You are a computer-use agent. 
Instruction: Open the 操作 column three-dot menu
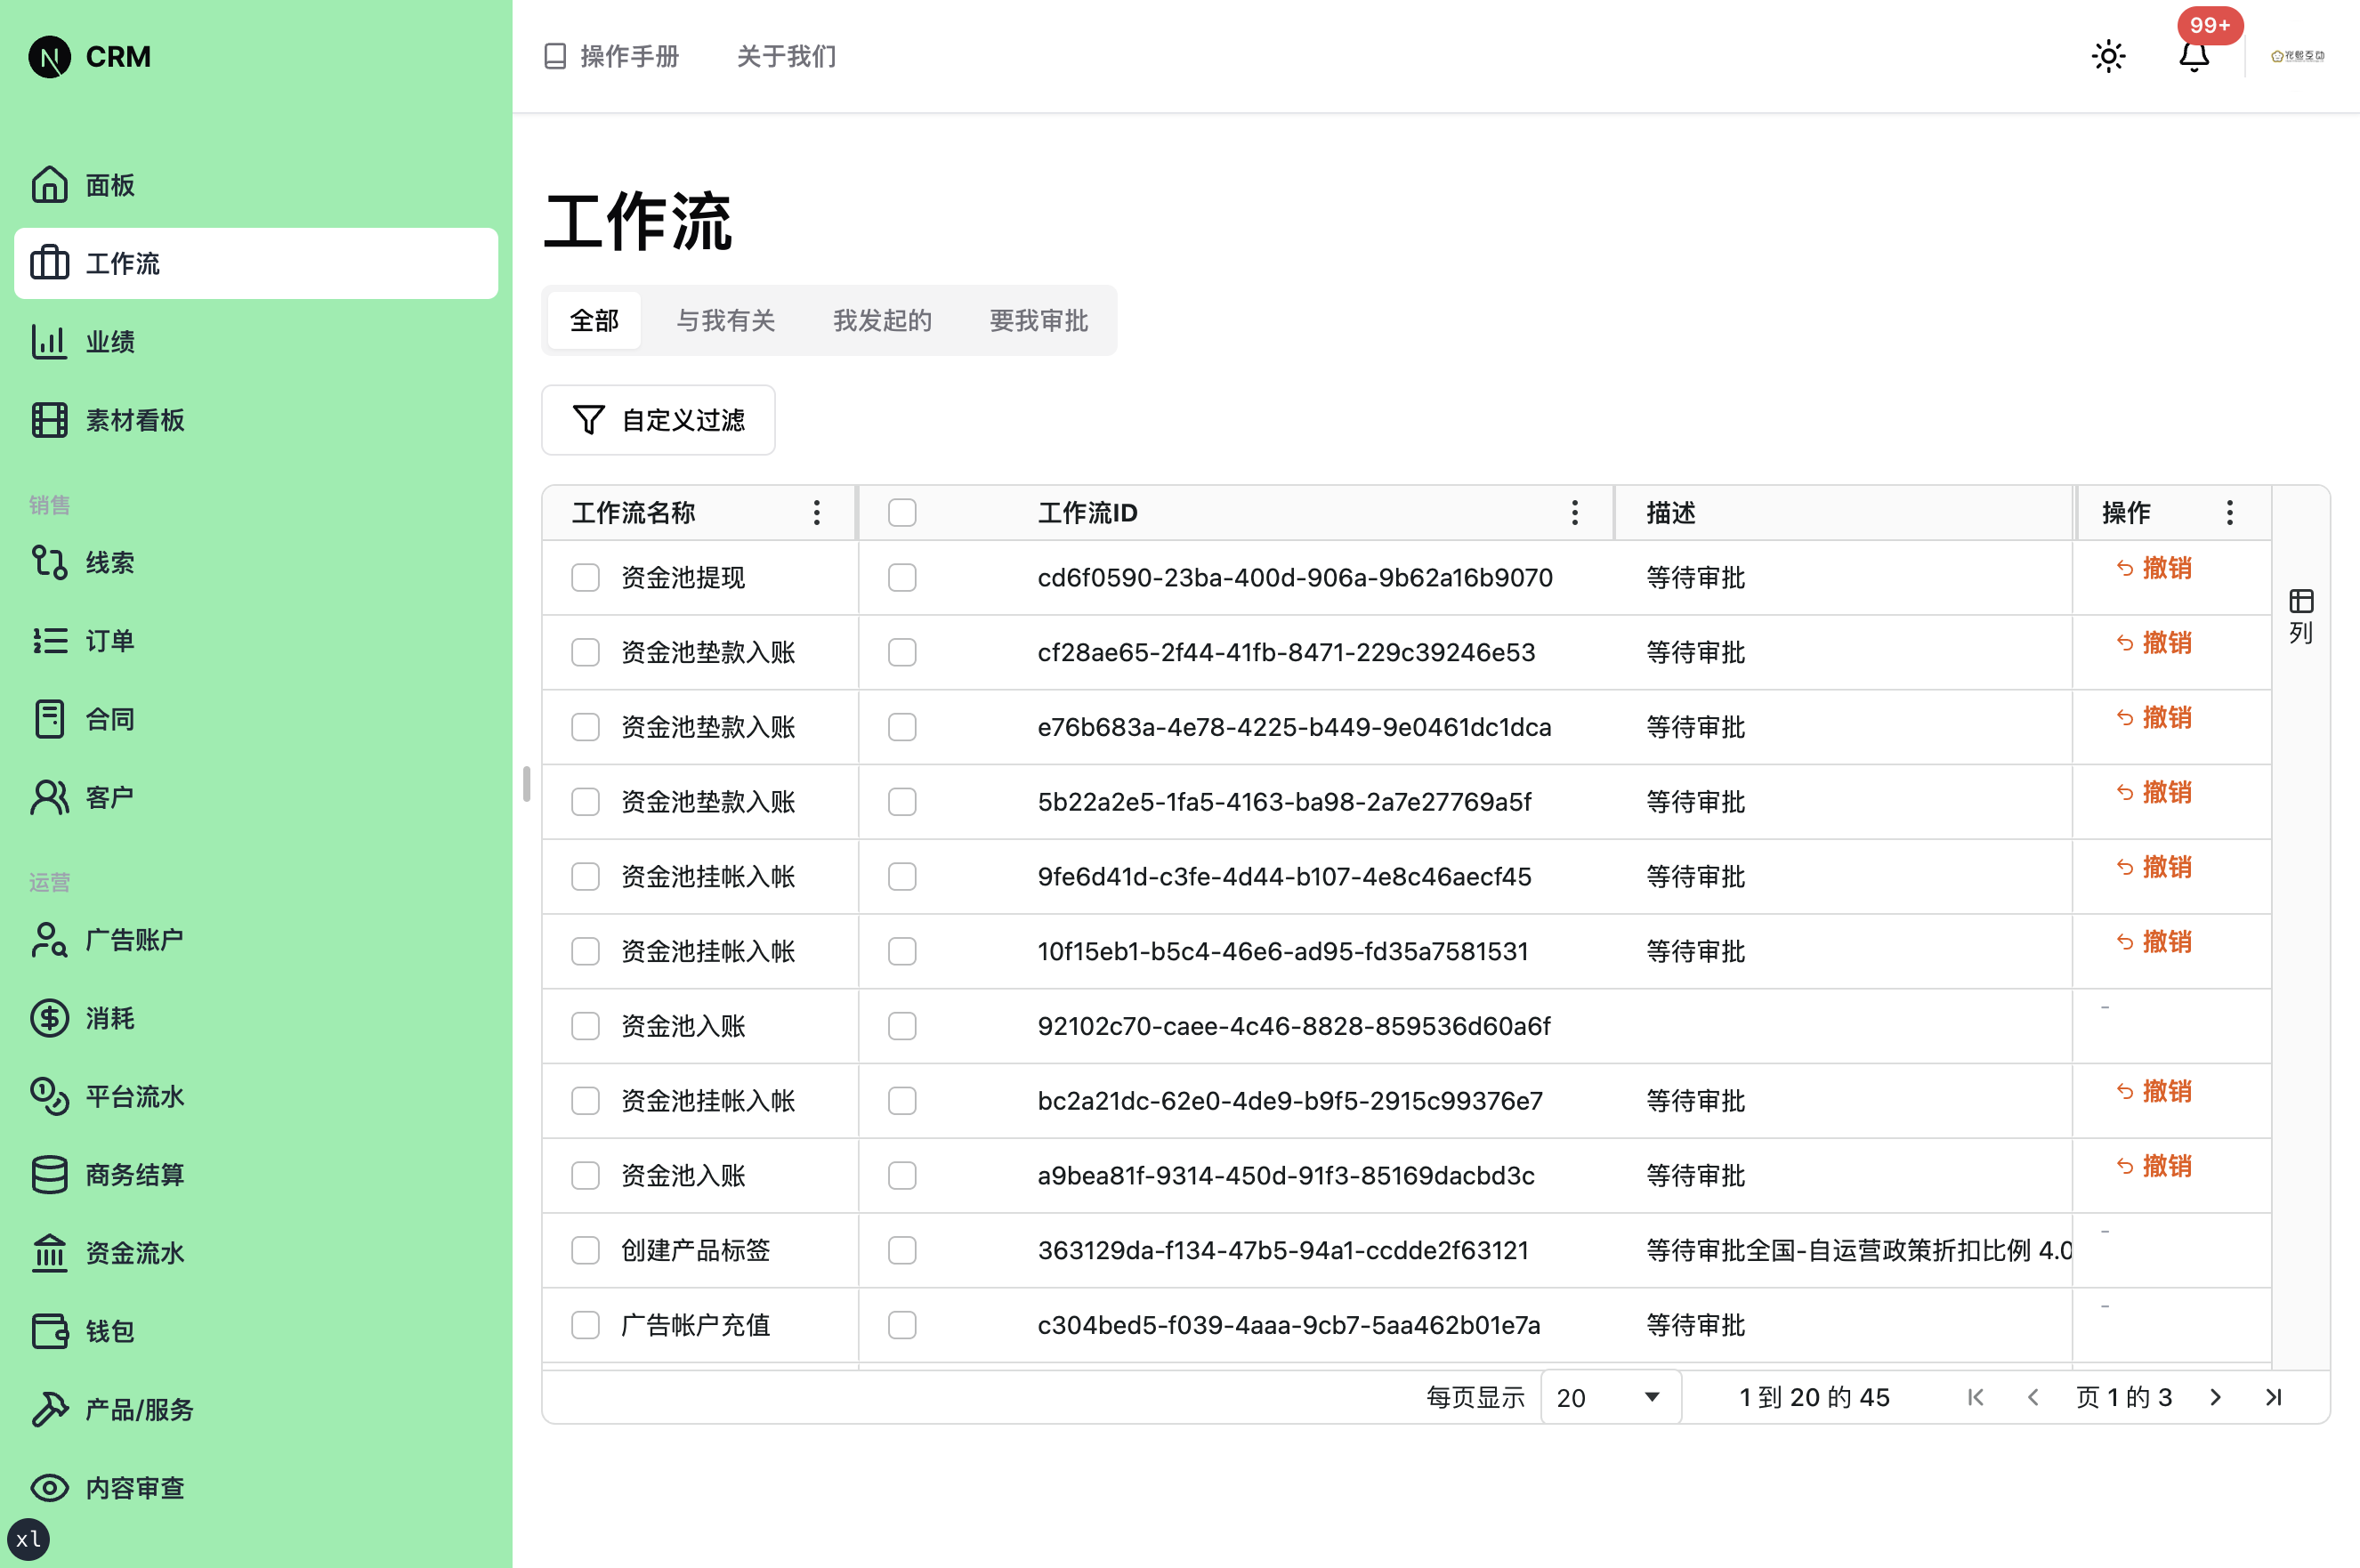[x=2229, y=512]
